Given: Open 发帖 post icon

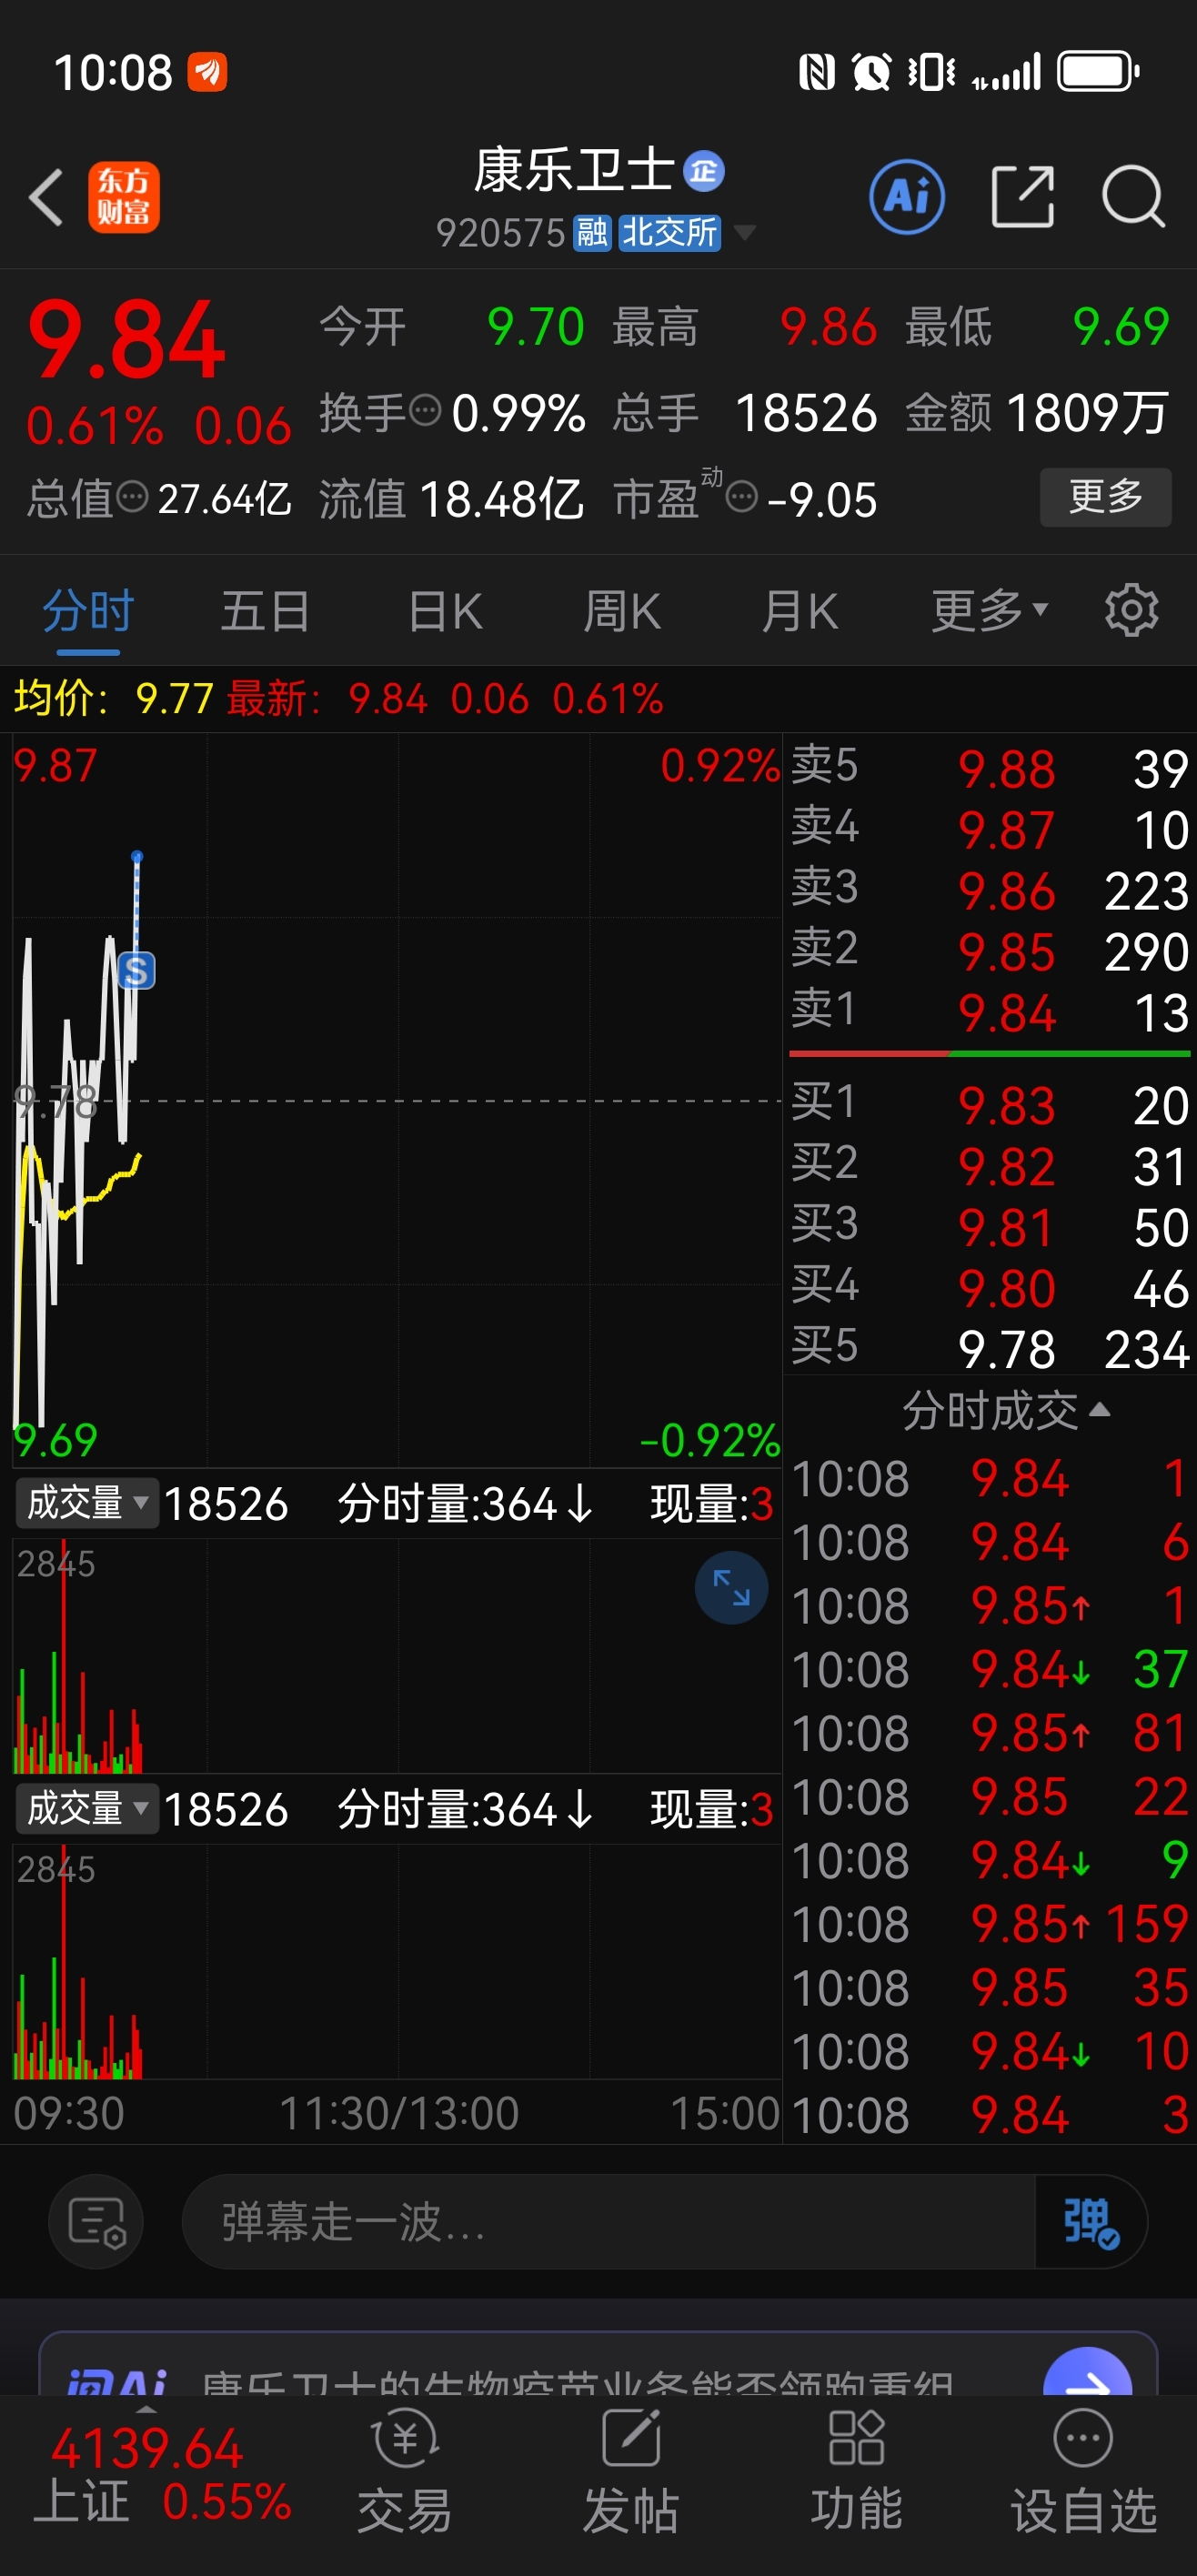Looking at the screenshot, I should click(x=631, y=2469).
